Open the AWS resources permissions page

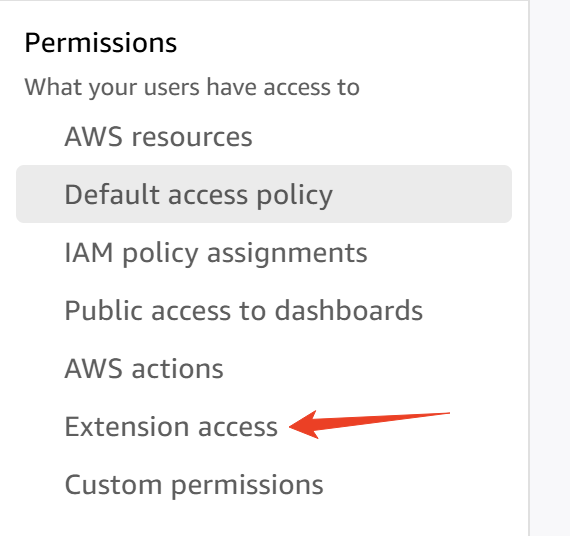tap(158, 137)
